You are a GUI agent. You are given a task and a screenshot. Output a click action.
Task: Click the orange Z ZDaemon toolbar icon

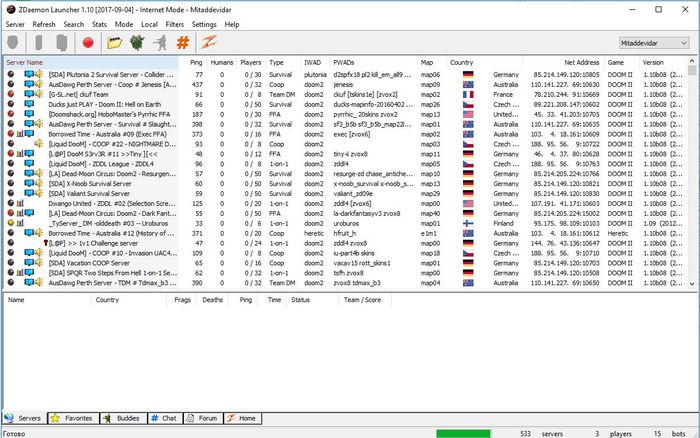(212, 43)
